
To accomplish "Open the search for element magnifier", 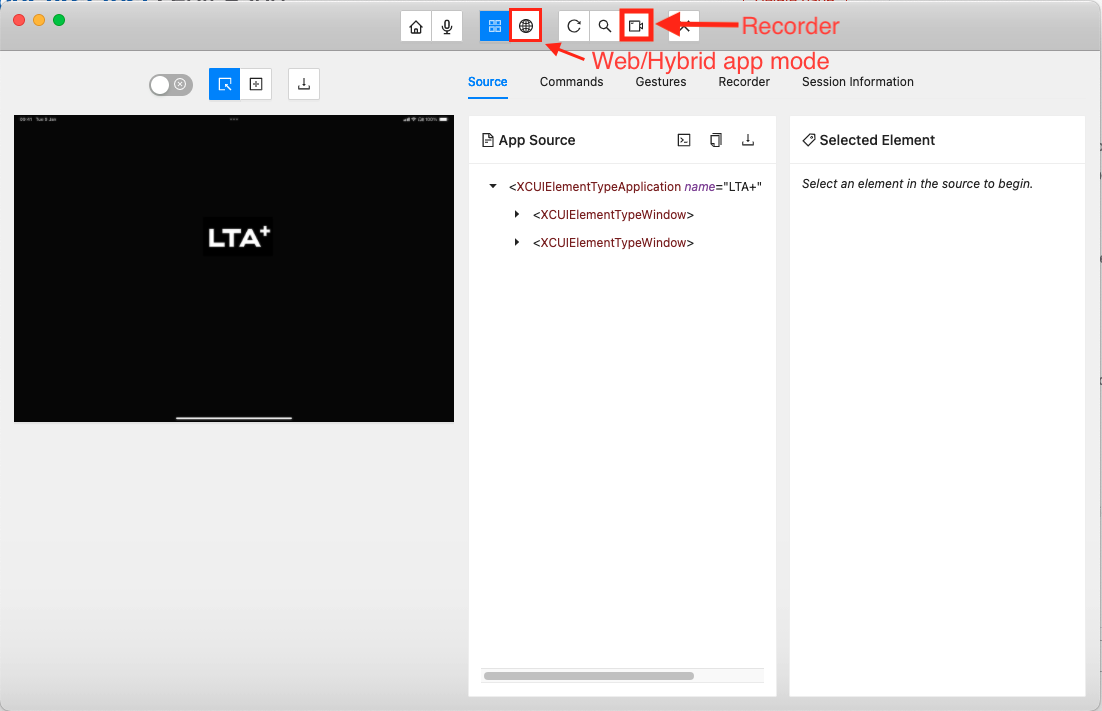I will pyautogui.click(x=605, y=26).
